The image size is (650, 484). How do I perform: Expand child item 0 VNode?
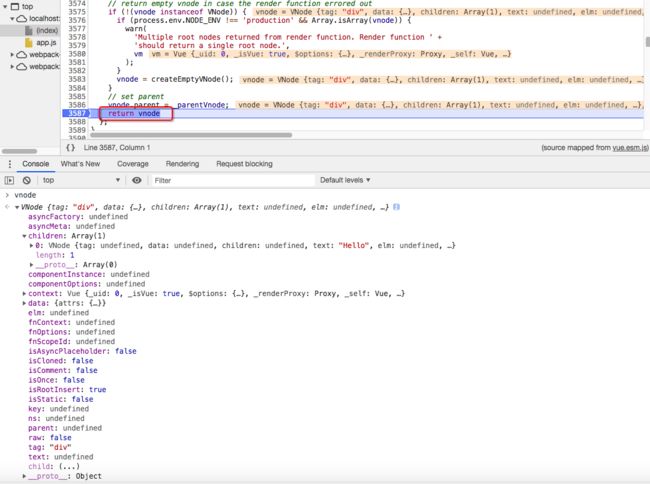[32, 246]
